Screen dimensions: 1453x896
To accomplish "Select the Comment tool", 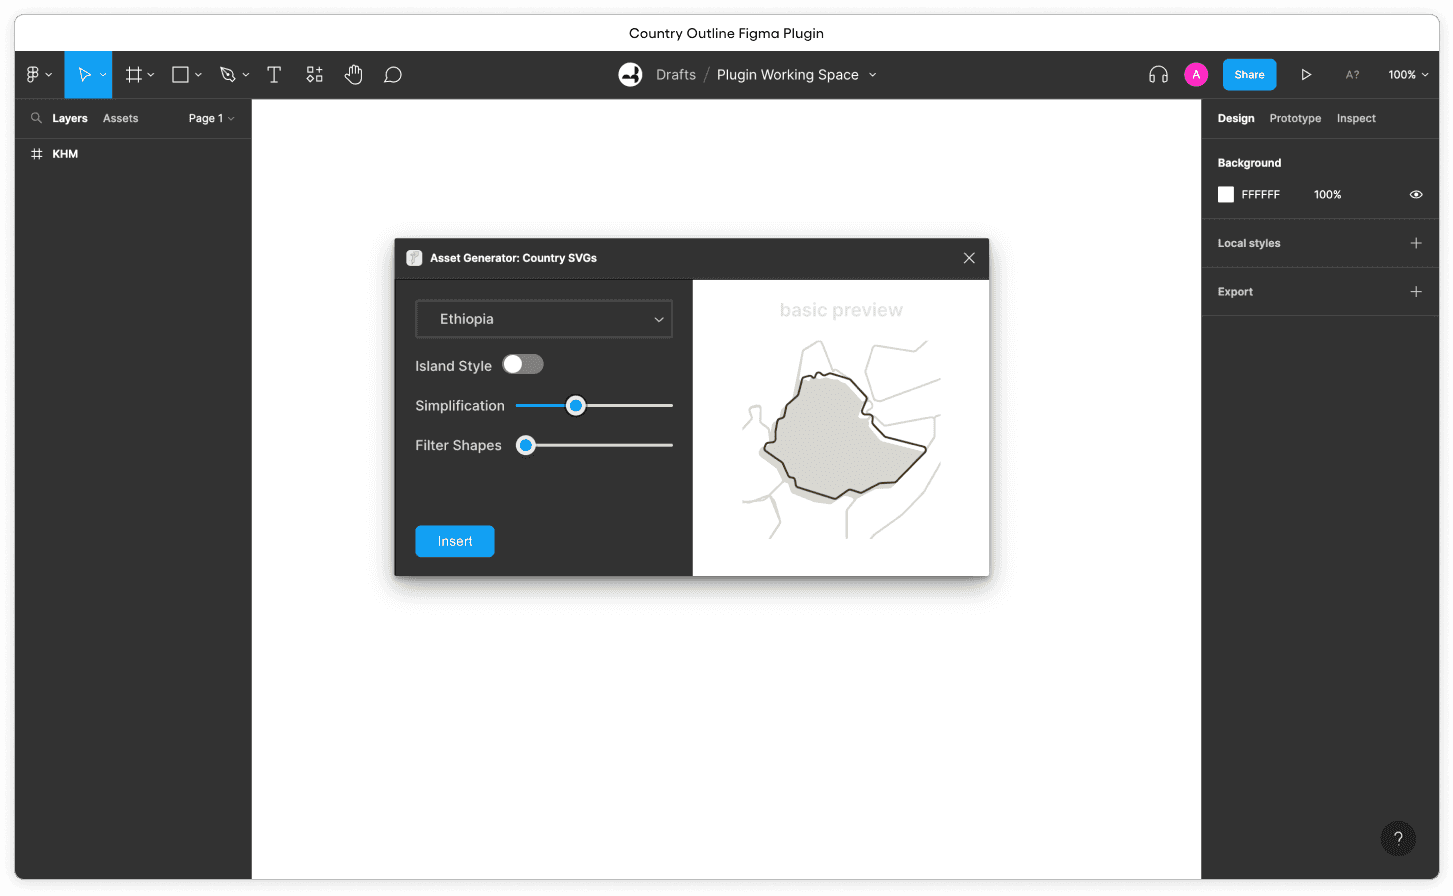I will pos(393,75).
